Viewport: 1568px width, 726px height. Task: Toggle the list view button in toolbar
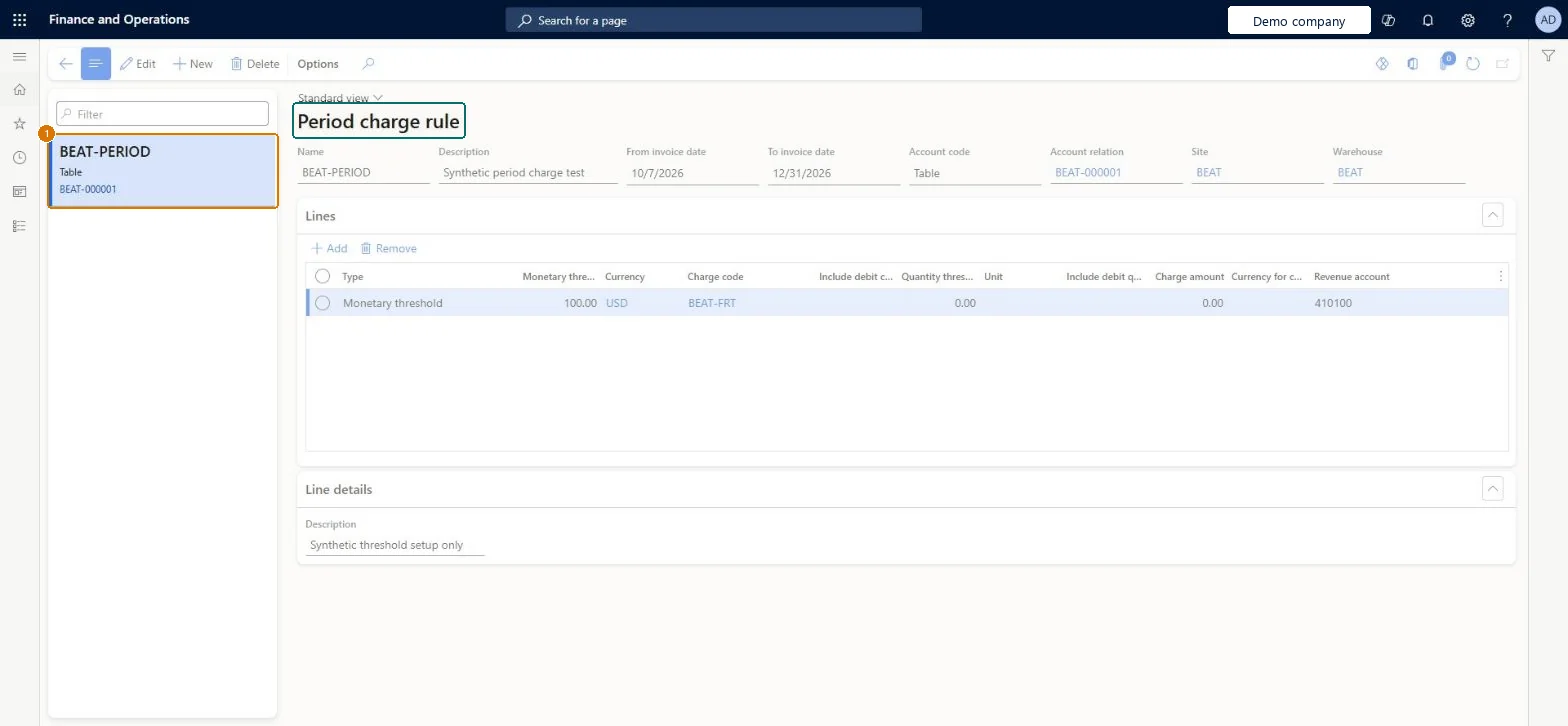tap(96, 64)
